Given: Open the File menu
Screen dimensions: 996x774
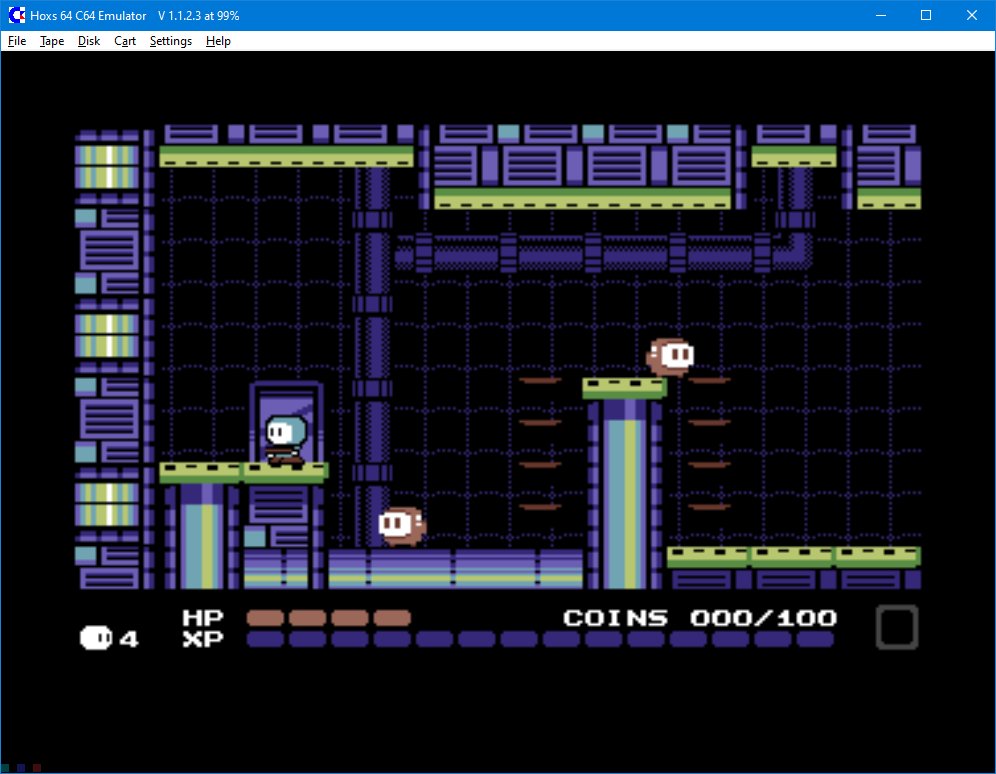Looking at the screenshot, I should click(17, 41).
